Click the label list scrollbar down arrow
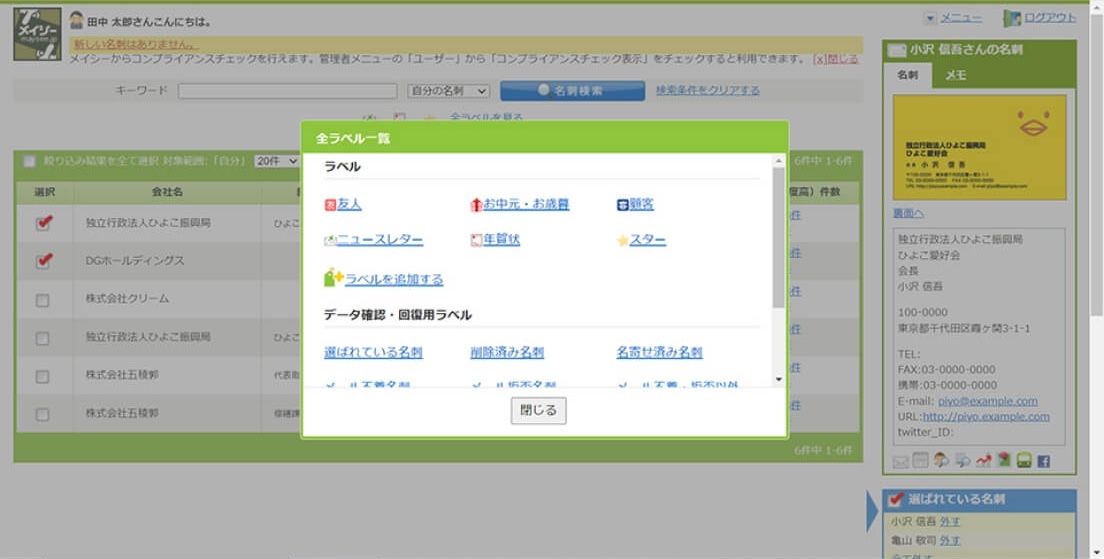Image resolution: width=1104 pixels, height=559 pixels. tap(779, 380)
